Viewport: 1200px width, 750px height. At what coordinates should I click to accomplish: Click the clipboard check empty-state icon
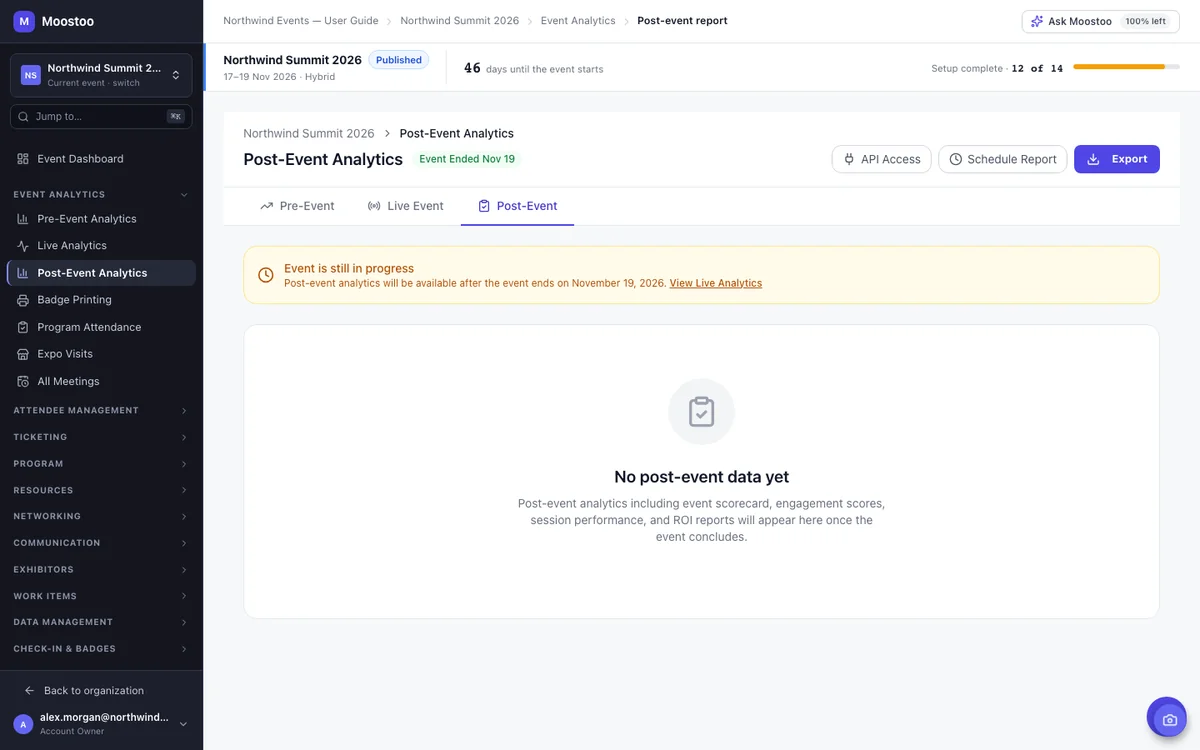click(x=701, y=412)
